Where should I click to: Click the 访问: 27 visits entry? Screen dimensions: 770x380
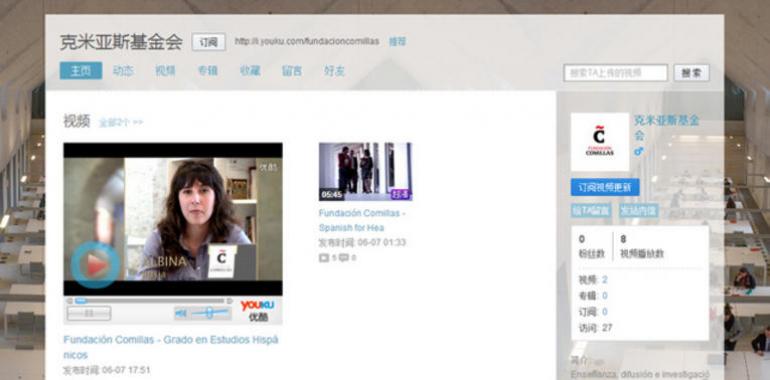pos(595,327)
